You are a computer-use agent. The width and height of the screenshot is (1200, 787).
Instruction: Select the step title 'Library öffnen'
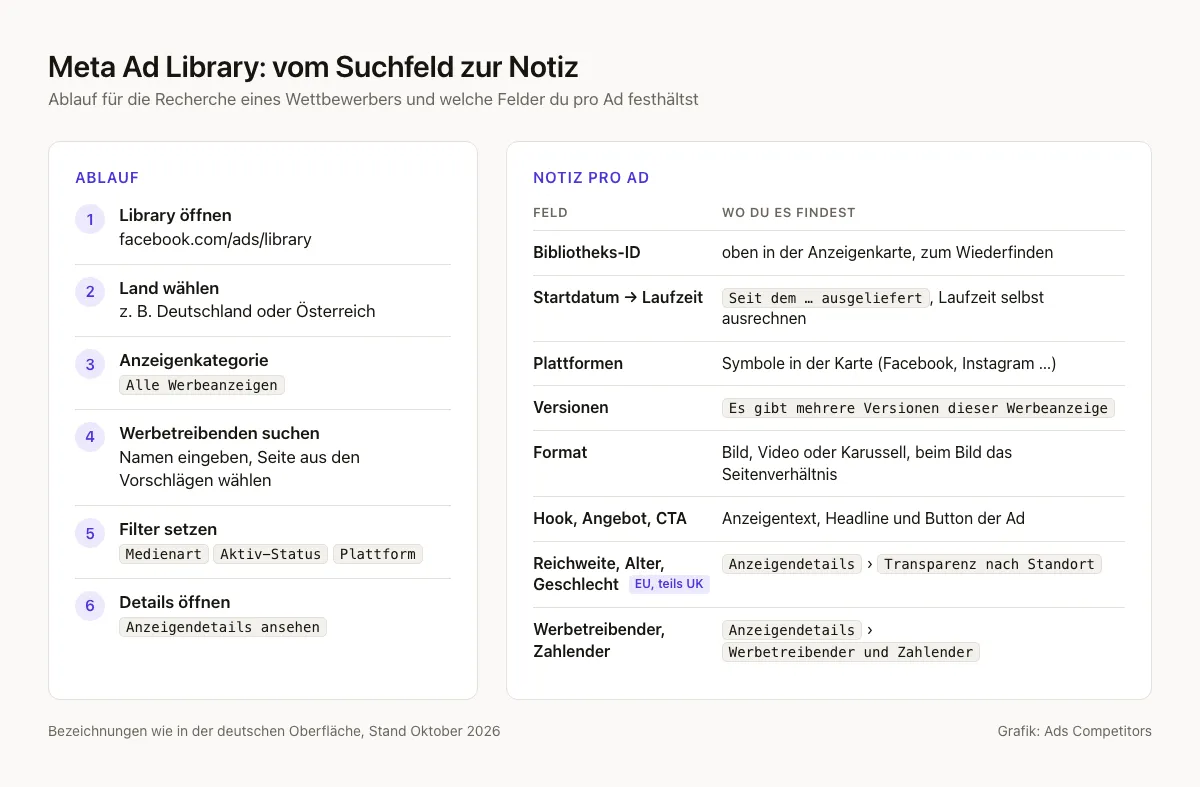tap(175, 215)
